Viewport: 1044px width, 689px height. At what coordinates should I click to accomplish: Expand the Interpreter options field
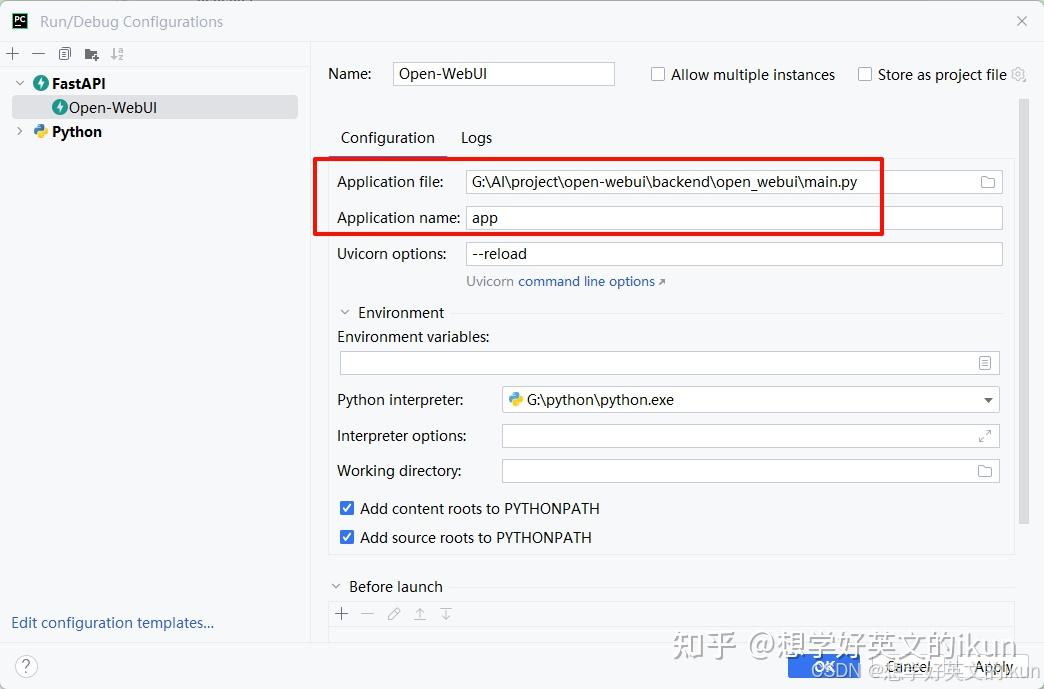985,436
